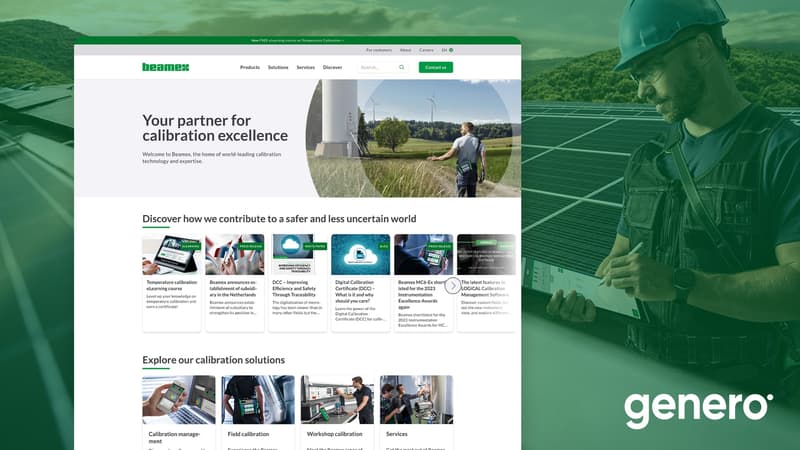Open the Services menu
Image resolution: width=800 pixels, height=450 pixels.
[x=306, y=67]
